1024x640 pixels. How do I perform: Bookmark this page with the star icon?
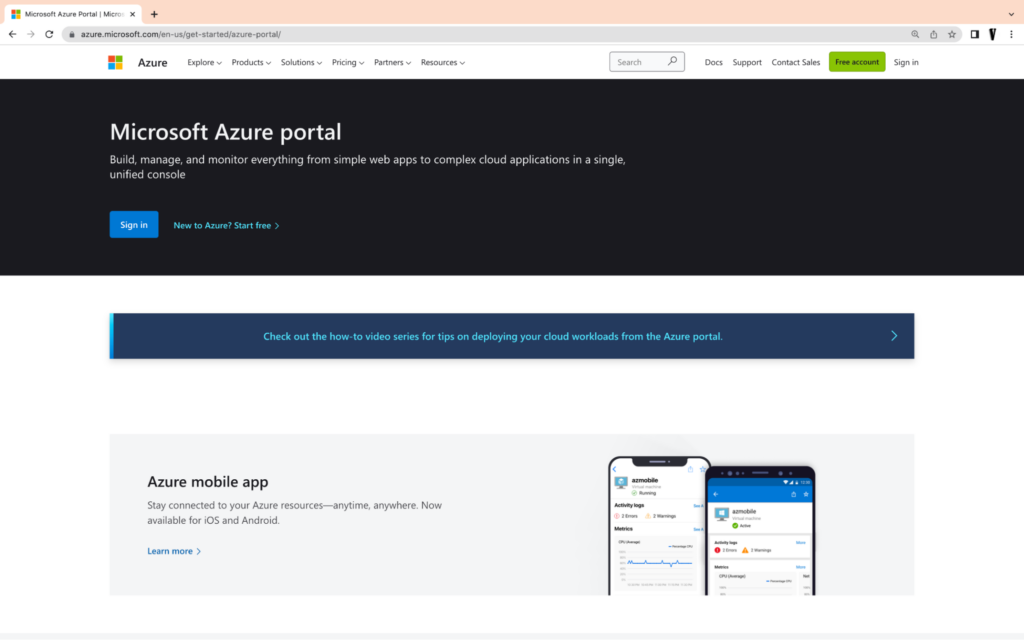(952, 34)
